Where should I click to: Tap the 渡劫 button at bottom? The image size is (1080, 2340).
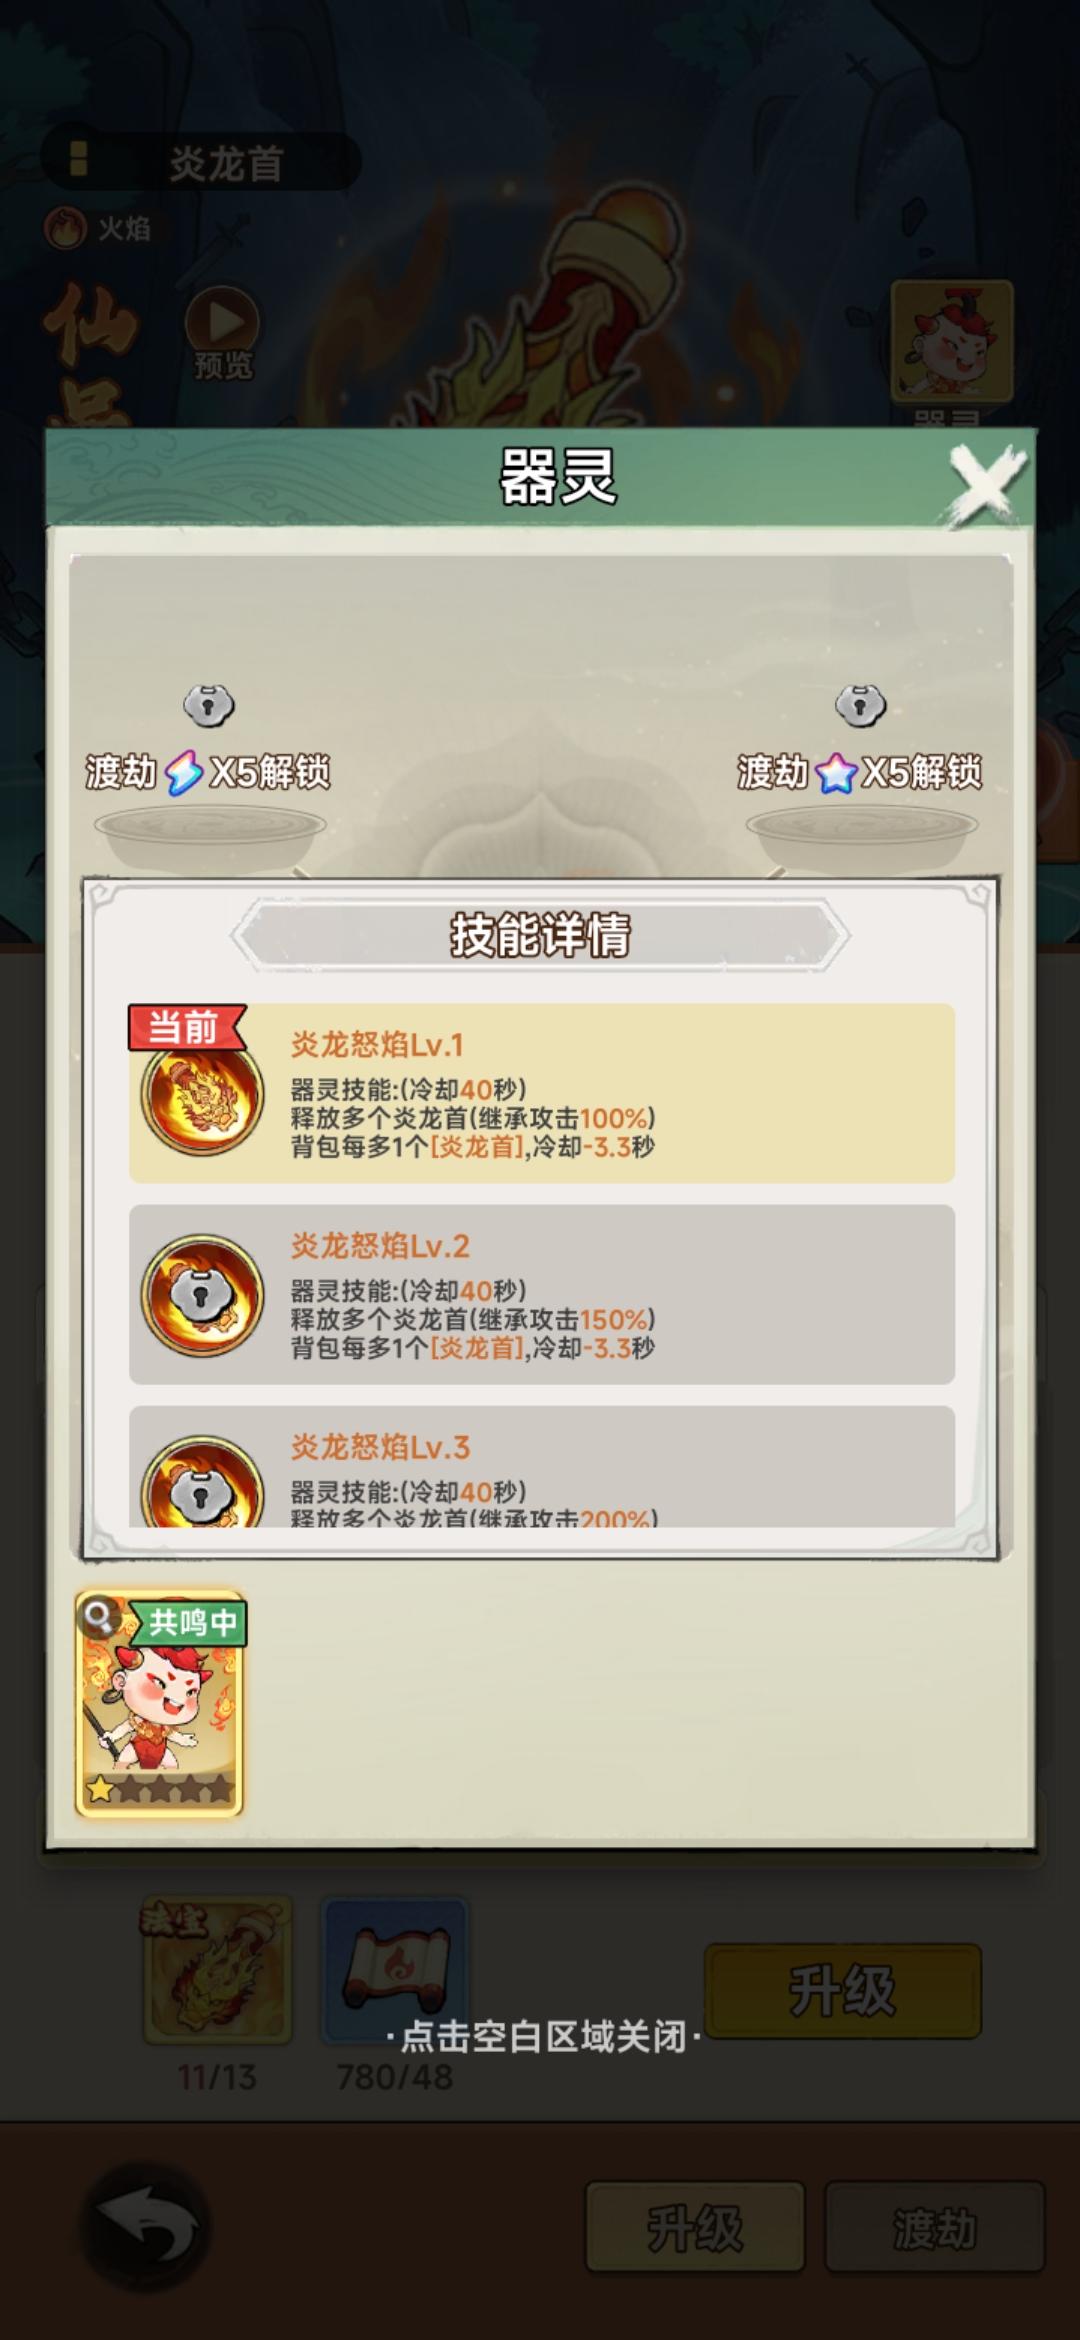(x=934, y=2228)
